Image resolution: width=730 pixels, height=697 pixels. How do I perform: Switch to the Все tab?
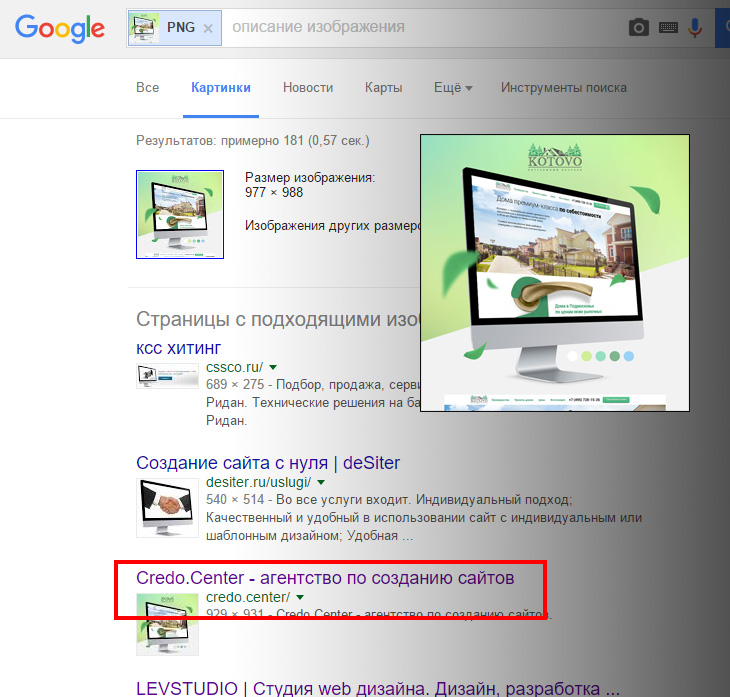tap(147, 88)
